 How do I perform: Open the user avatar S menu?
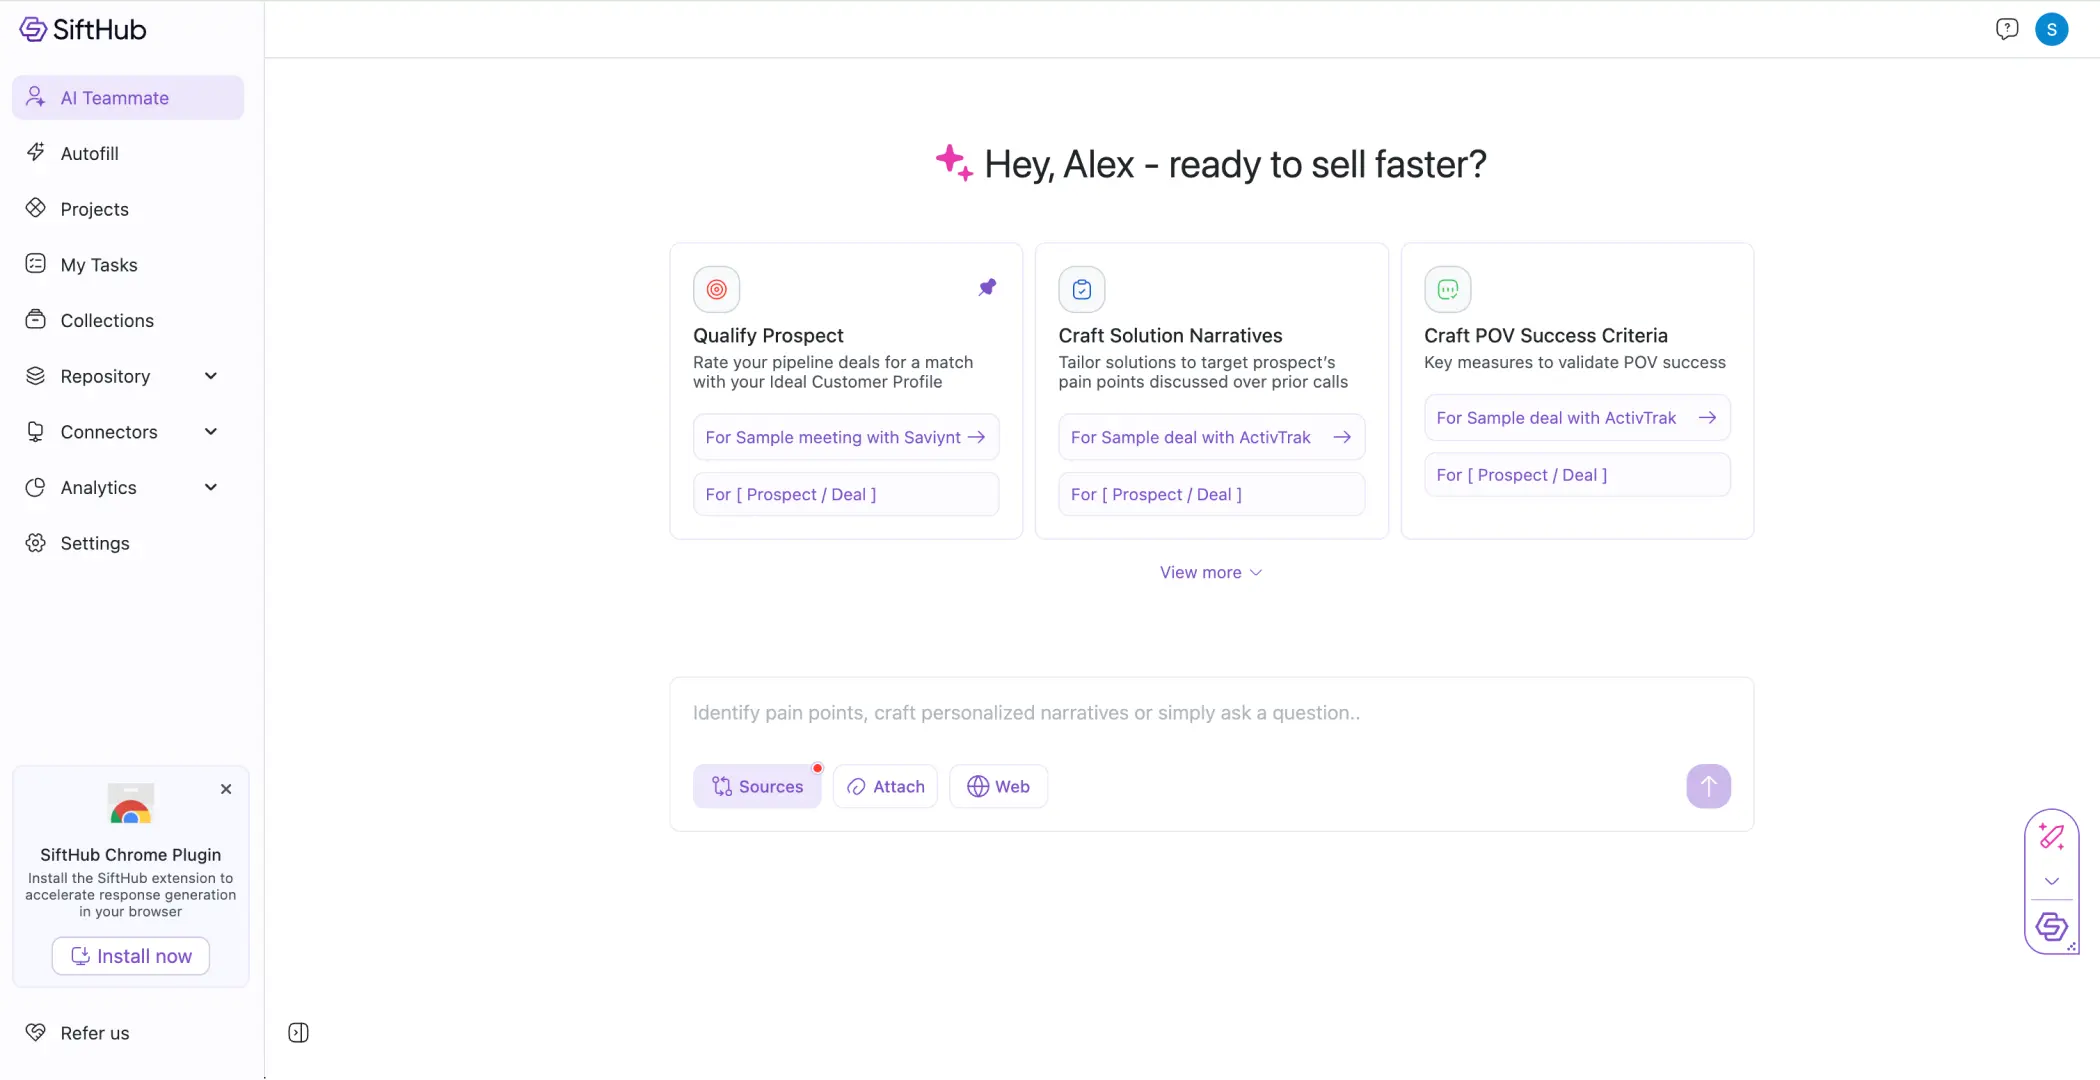(x=2051, y=29)
